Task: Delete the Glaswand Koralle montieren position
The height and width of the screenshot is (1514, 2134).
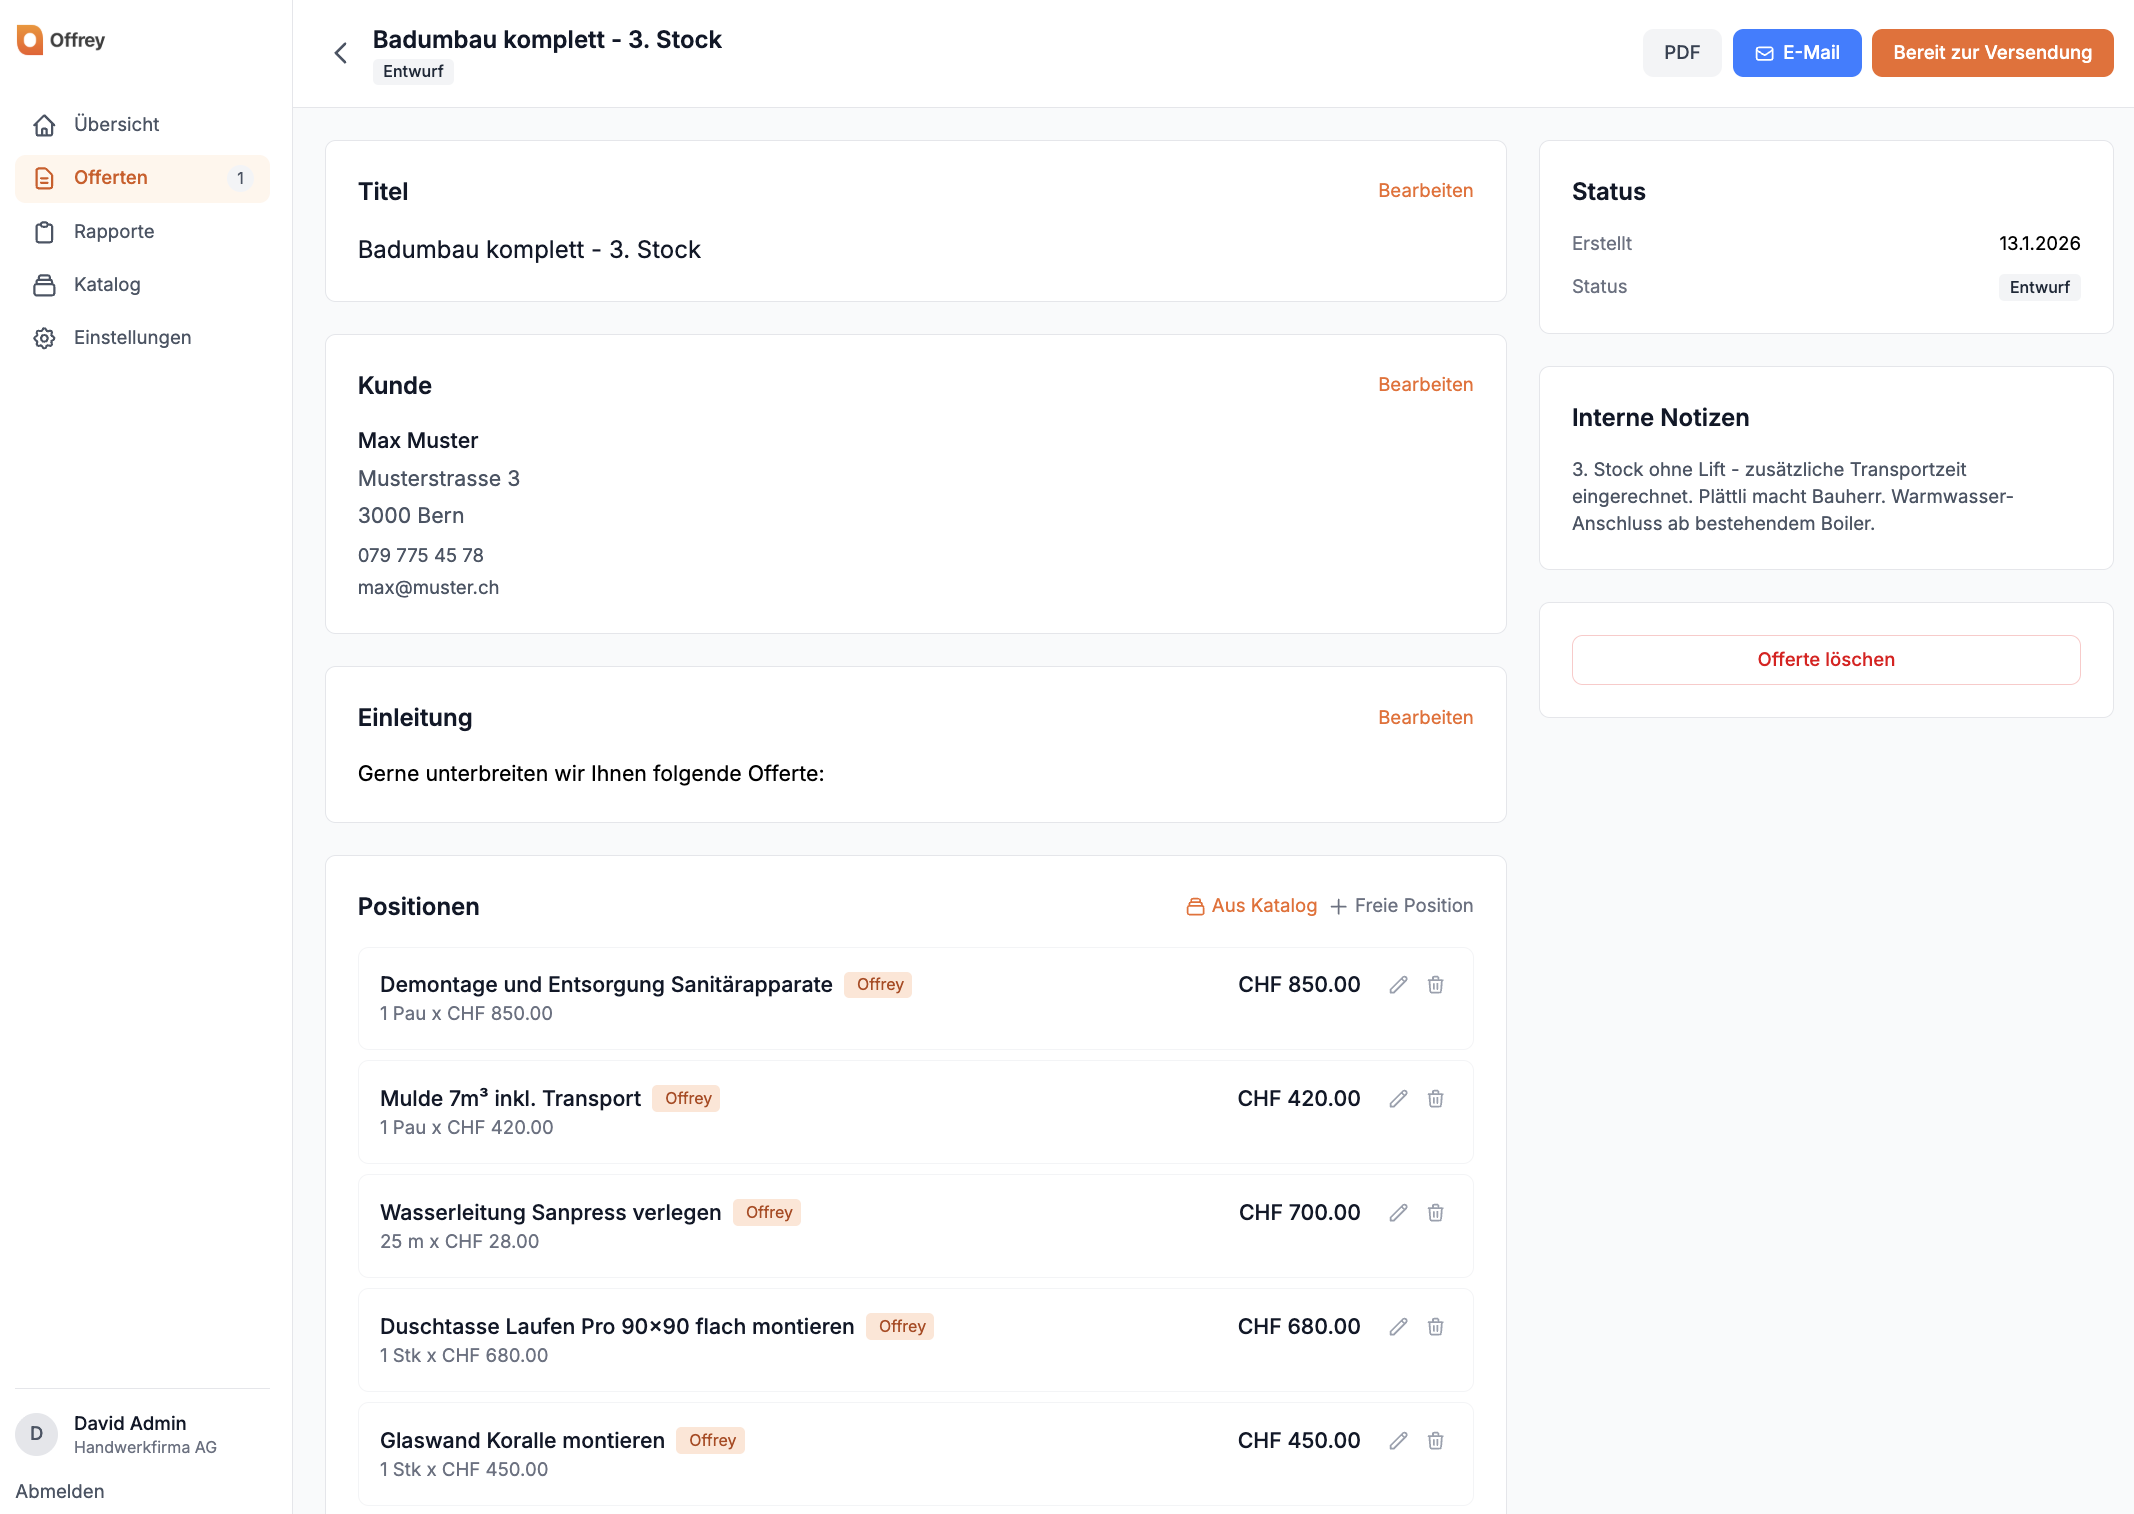Action: point(1435,1441)
